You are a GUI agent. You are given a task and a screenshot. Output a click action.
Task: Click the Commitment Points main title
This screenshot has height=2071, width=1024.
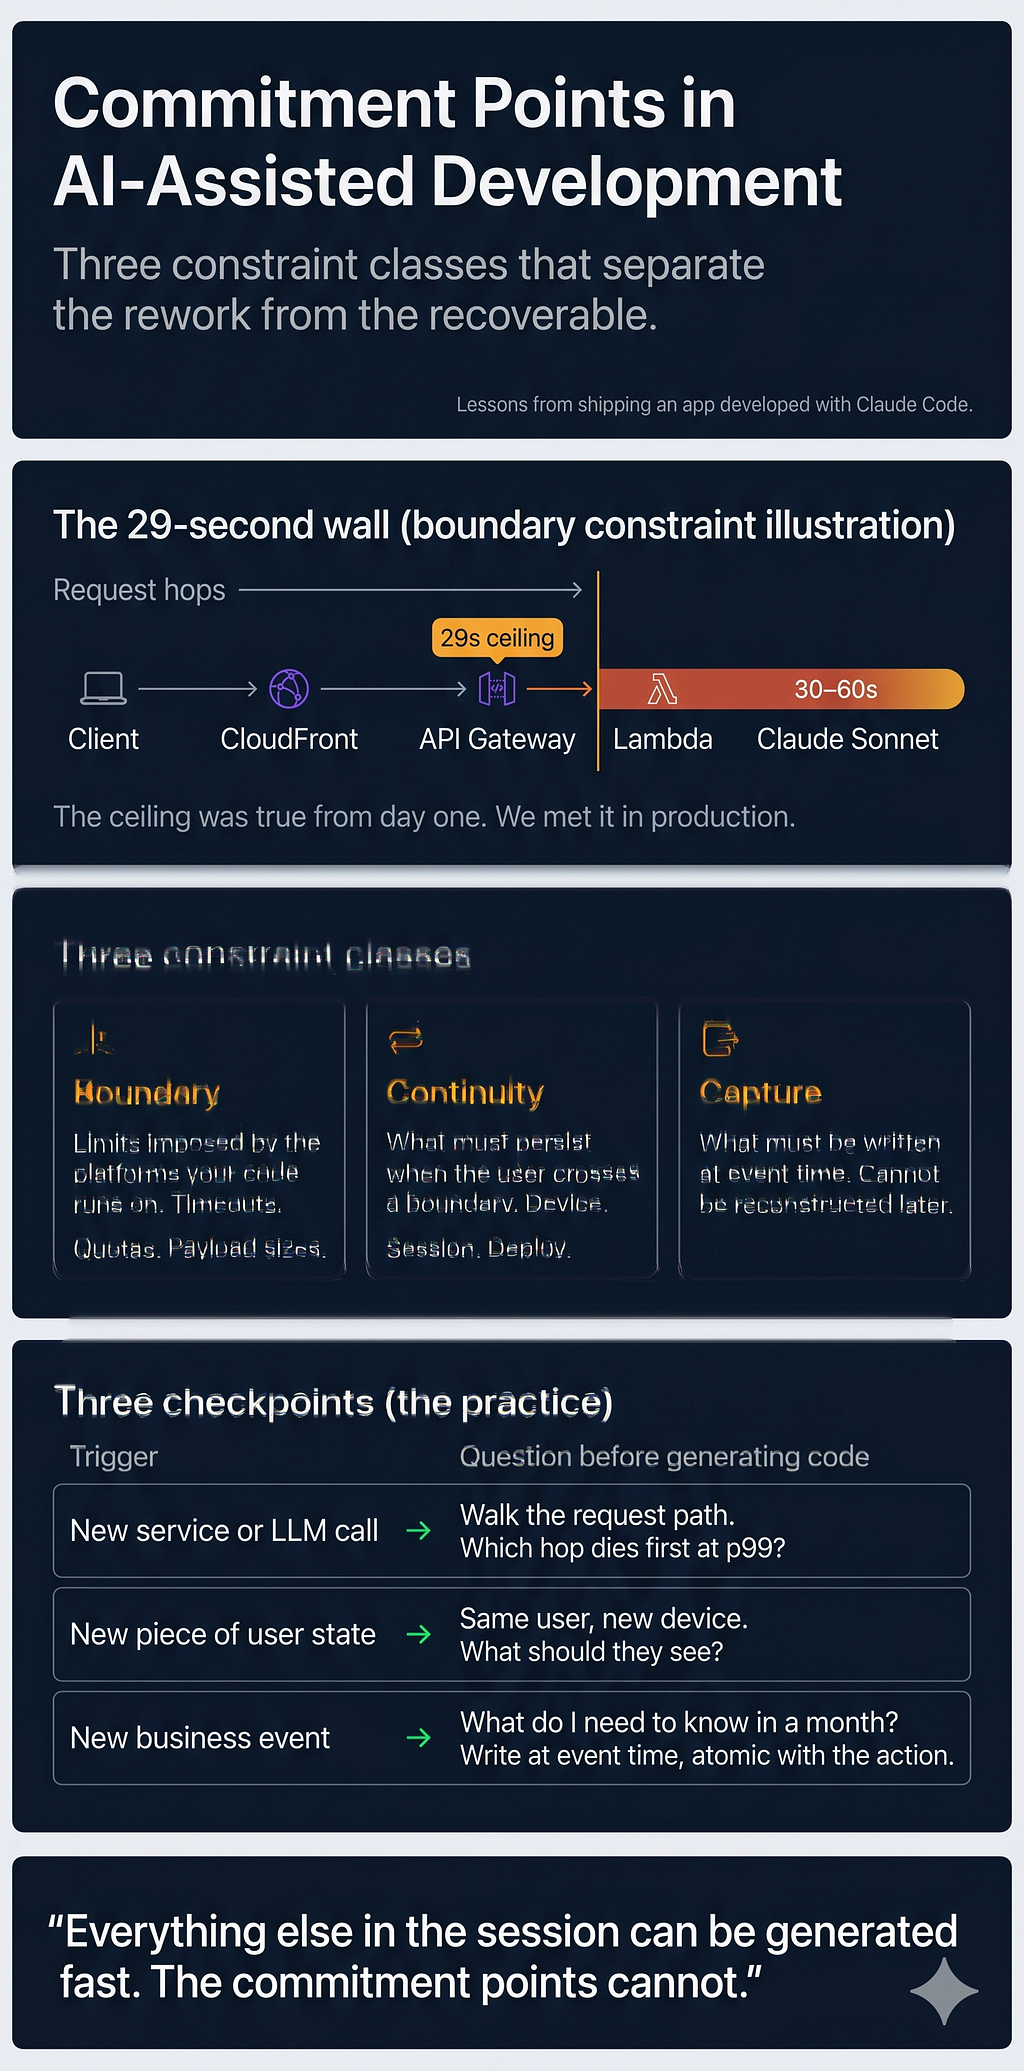tap(447, 142)
